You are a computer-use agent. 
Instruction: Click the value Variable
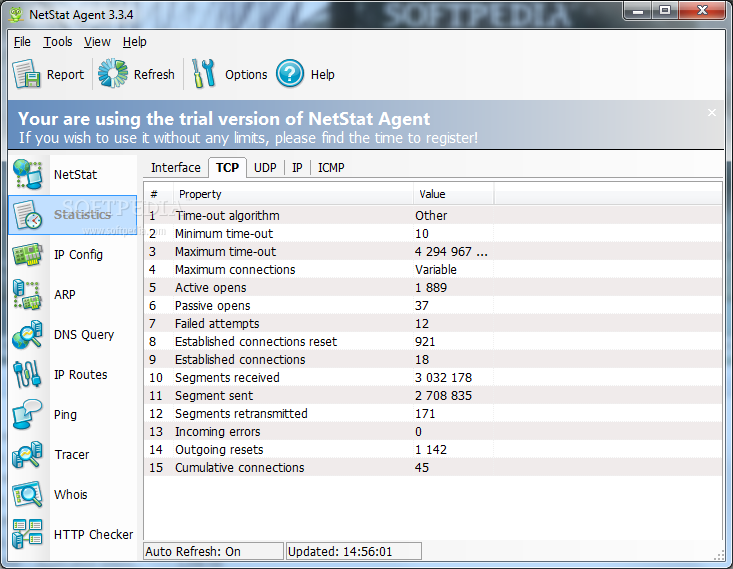pyautogui.click(x=436, y=269)
